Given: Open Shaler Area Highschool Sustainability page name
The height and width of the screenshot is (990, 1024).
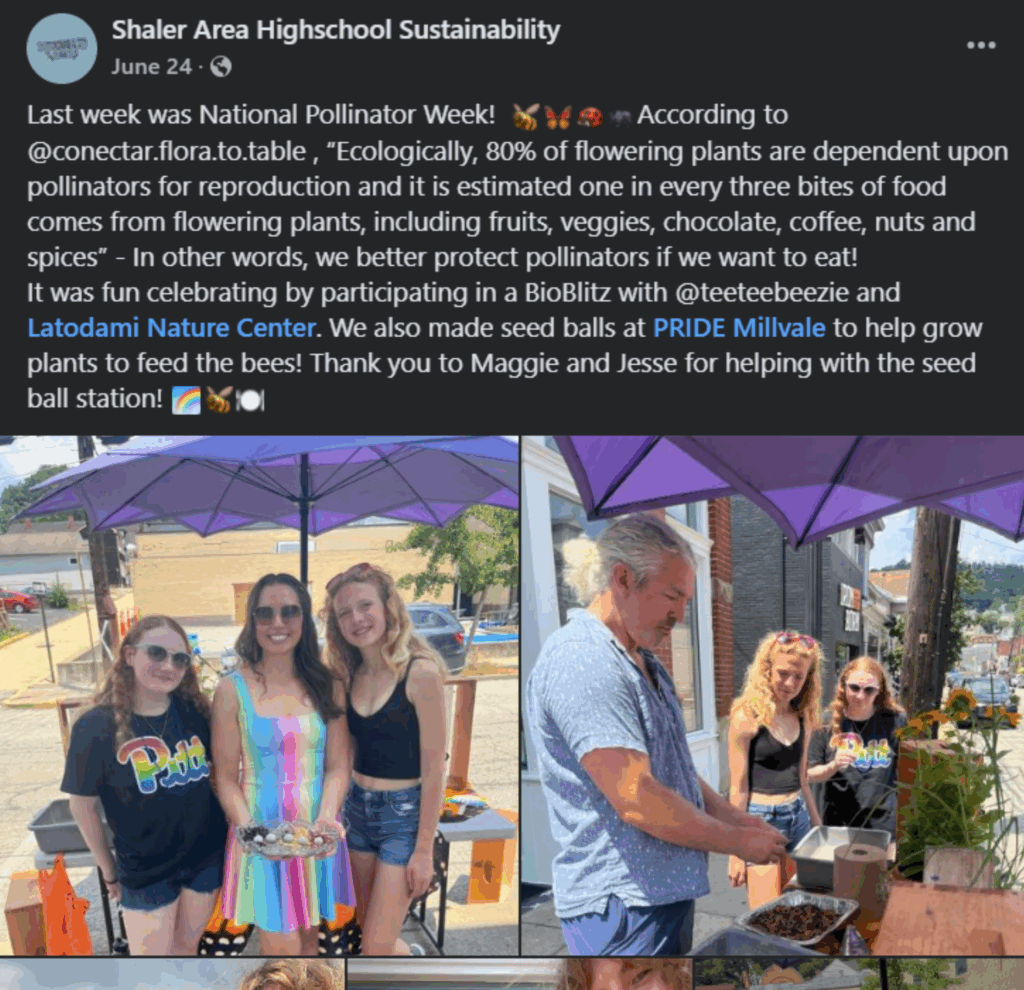Looking at the screenshot, I should (336, 30).
